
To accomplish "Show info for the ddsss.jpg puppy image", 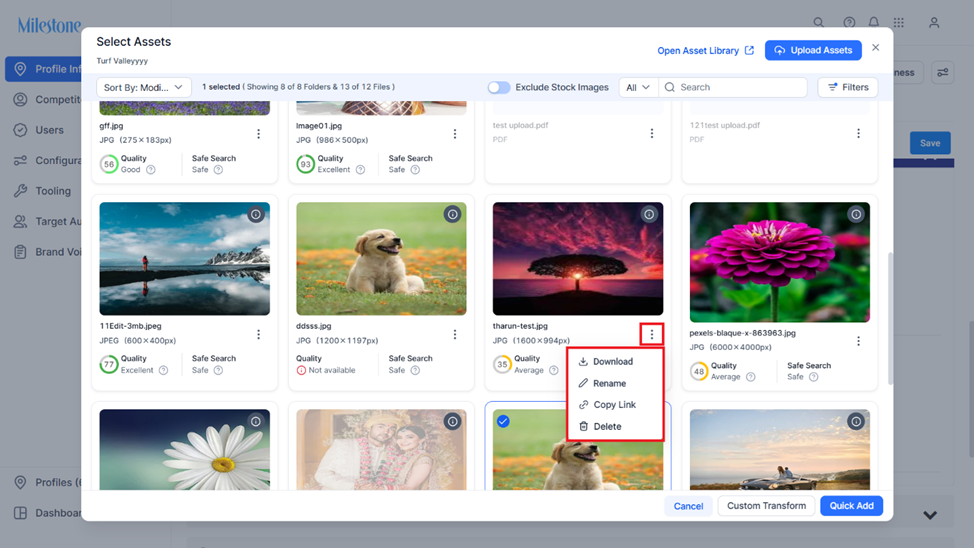I will (452, 214).
